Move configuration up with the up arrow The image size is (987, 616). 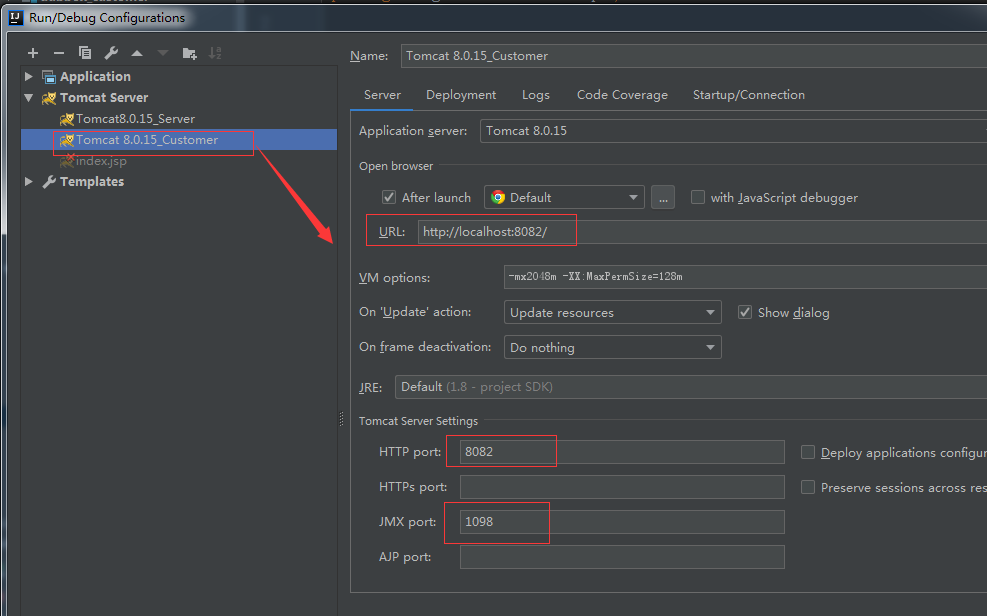137,53
